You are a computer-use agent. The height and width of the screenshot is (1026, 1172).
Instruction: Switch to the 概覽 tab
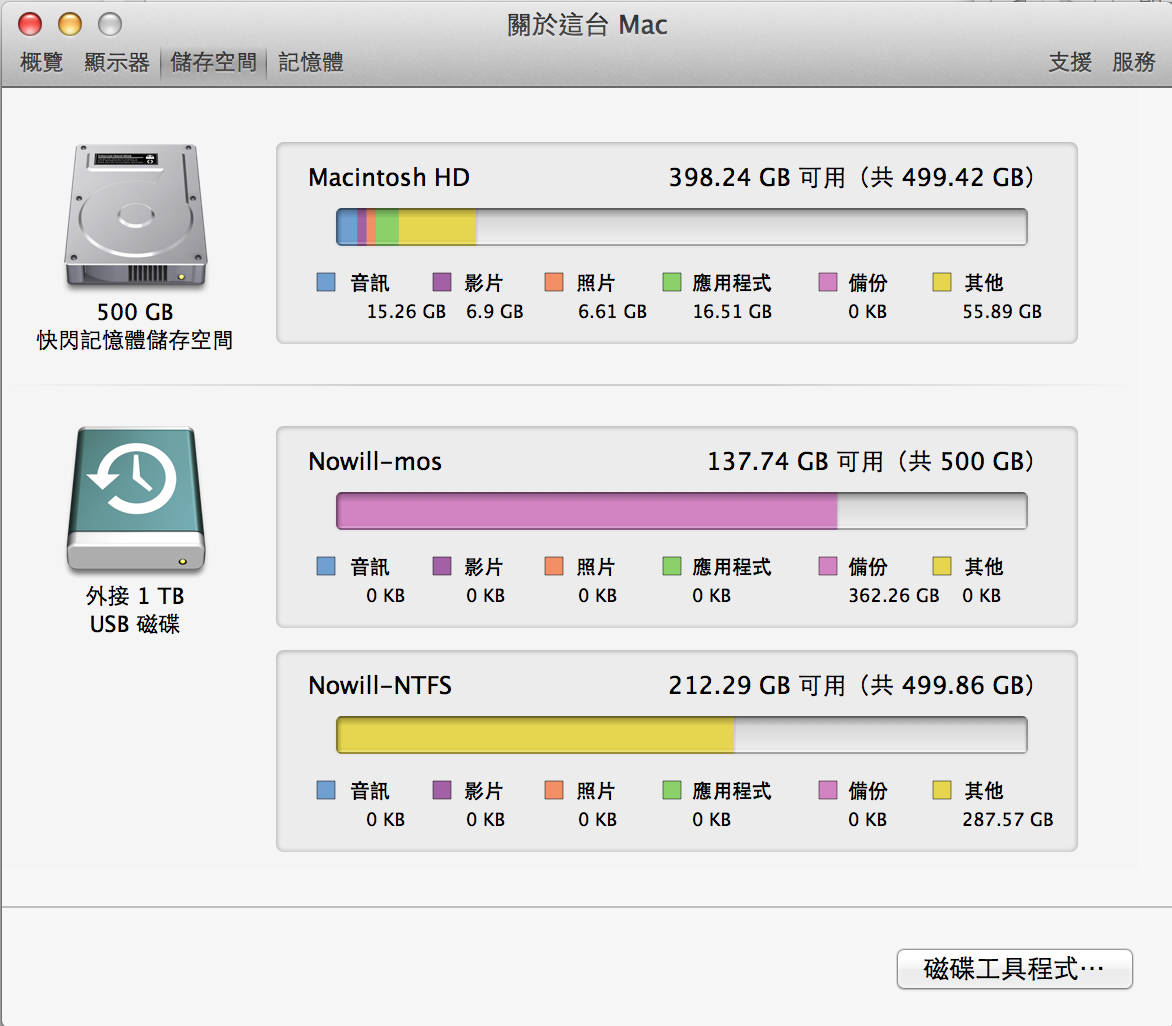(x=42, y=62)
